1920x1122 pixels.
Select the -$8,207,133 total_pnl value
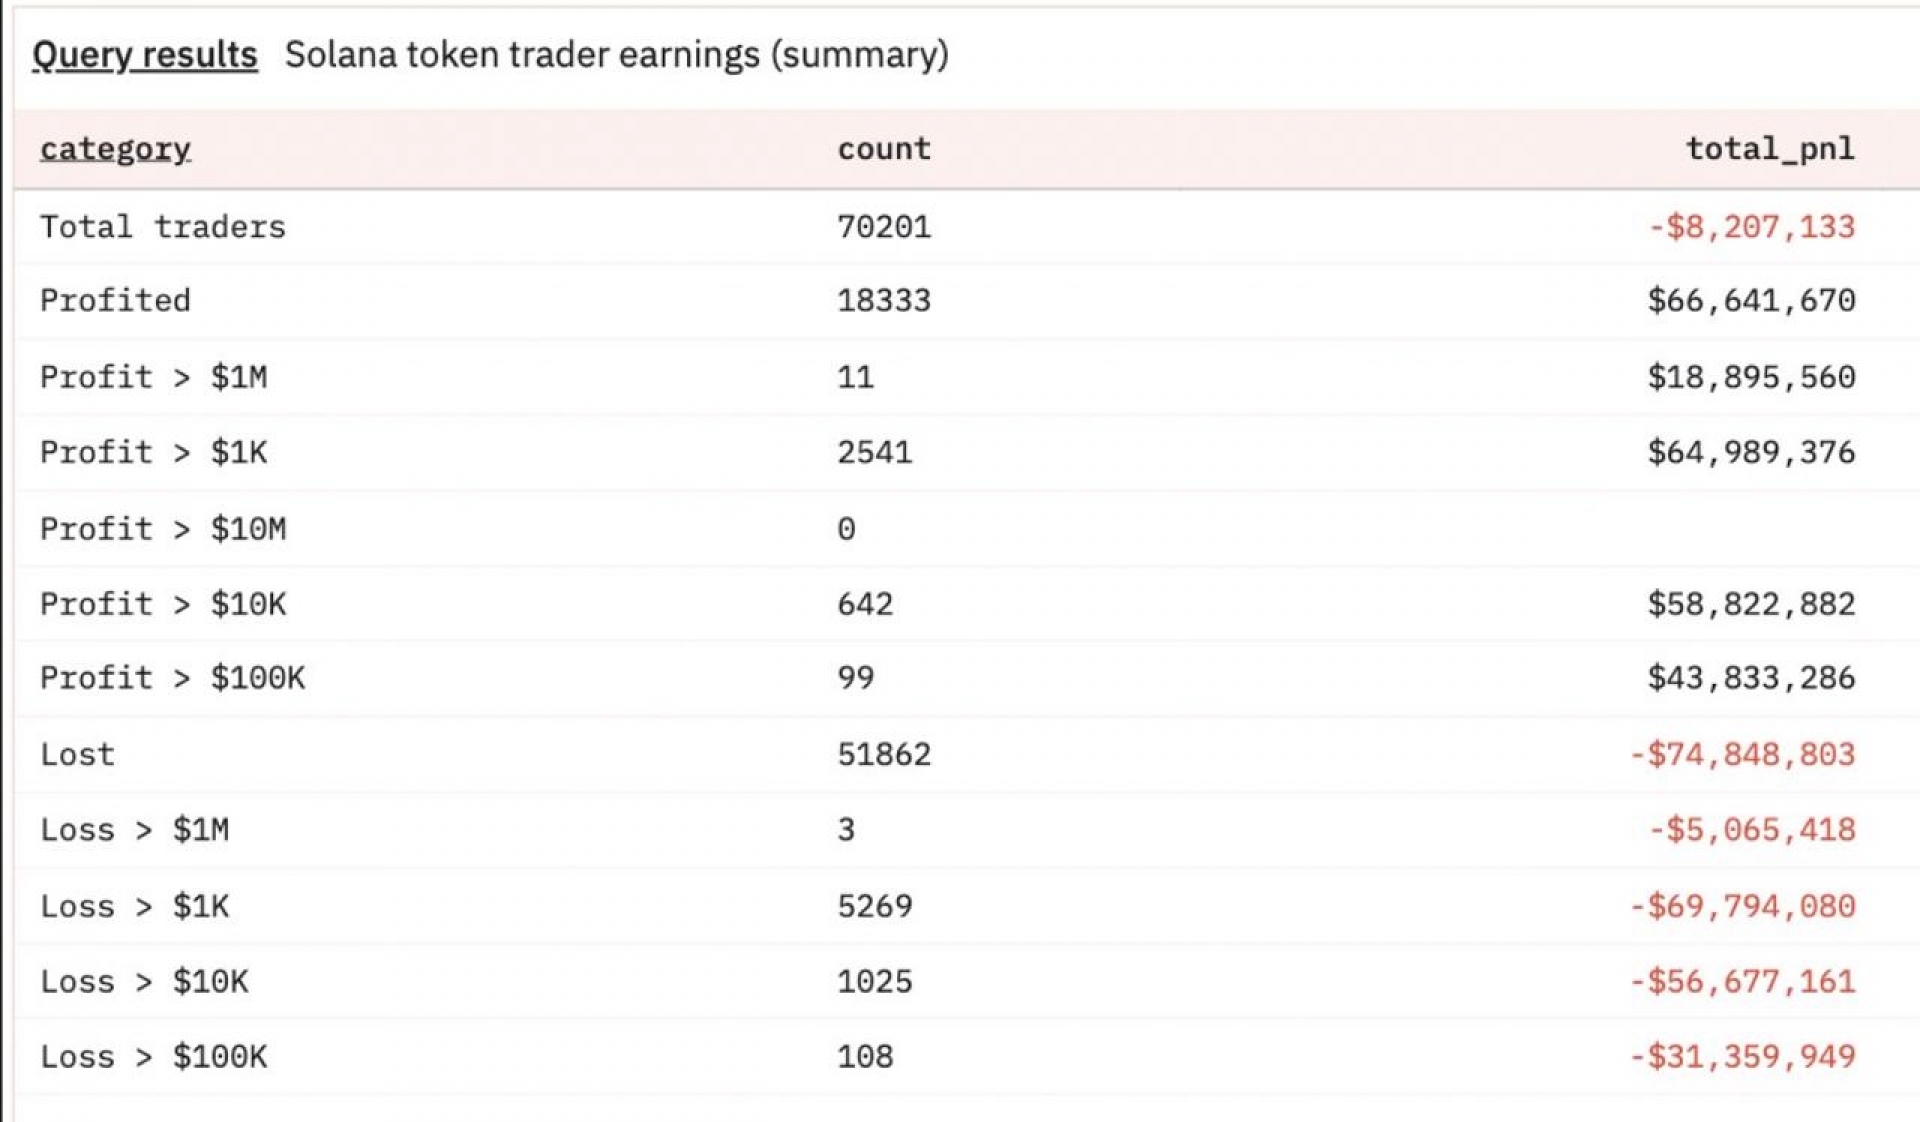pyautogui.click(x=1751, y=227)
